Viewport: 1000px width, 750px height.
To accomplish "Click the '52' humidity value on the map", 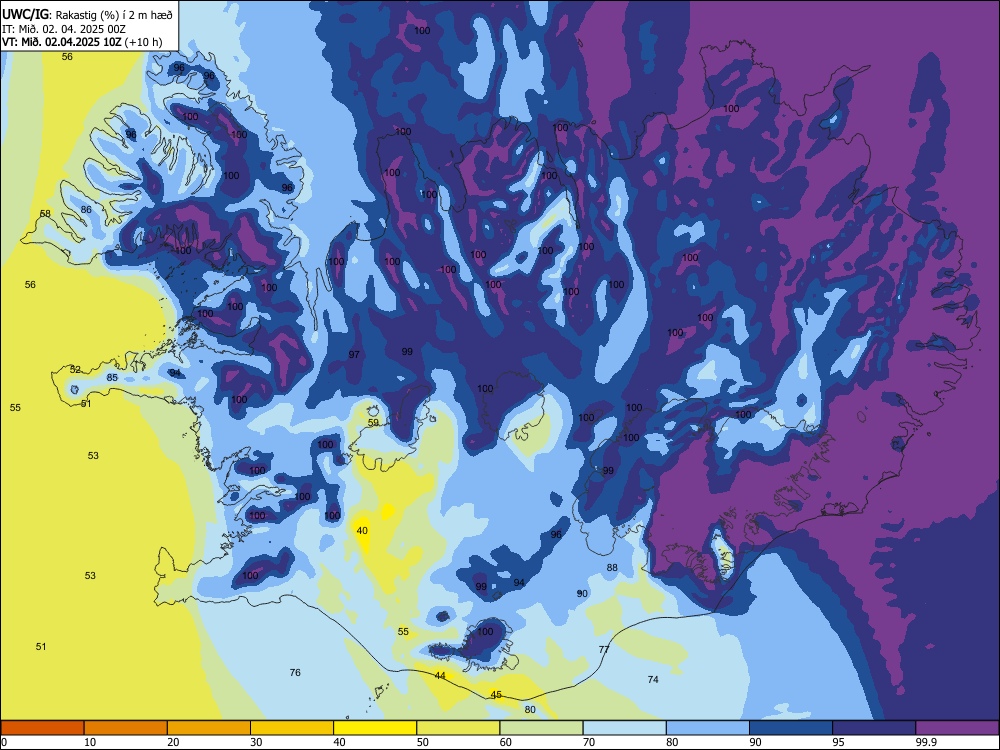I will (75, 369).
